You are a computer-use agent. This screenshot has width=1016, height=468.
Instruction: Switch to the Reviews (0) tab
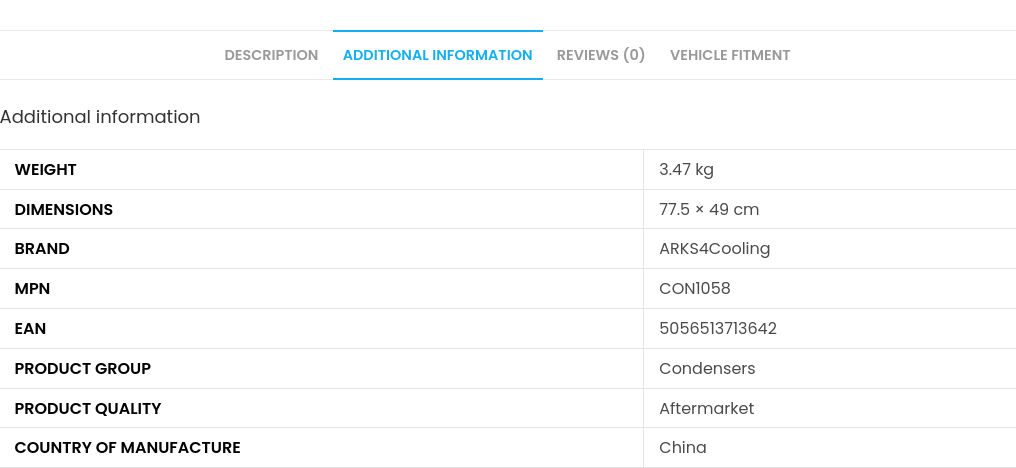click(x=601, y=56)
